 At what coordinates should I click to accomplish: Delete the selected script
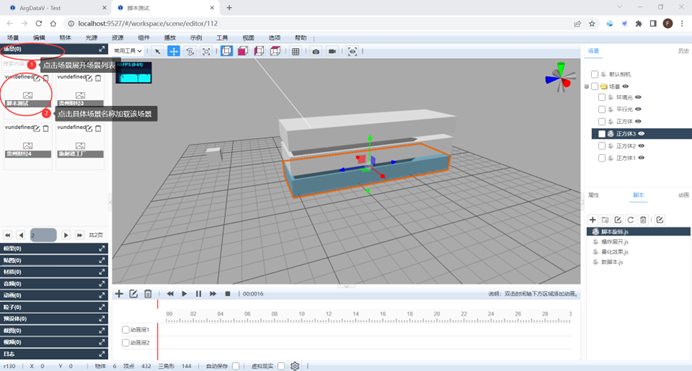click(643, 220)
